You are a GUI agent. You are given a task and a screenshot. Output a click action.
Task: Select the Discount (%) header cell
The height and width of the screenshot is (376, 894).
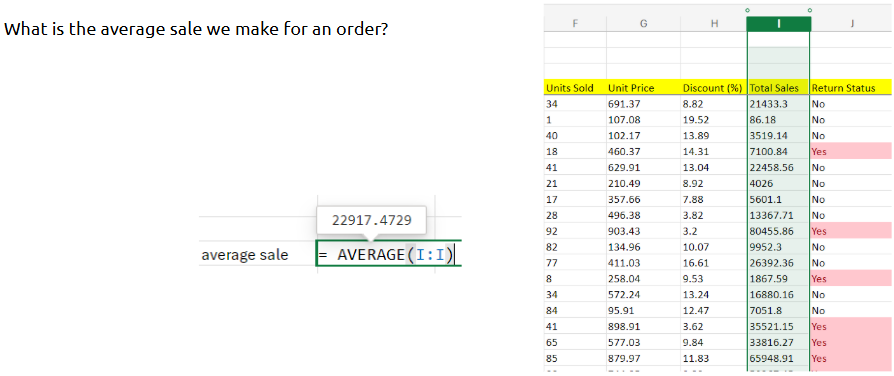tap(713, 88)
